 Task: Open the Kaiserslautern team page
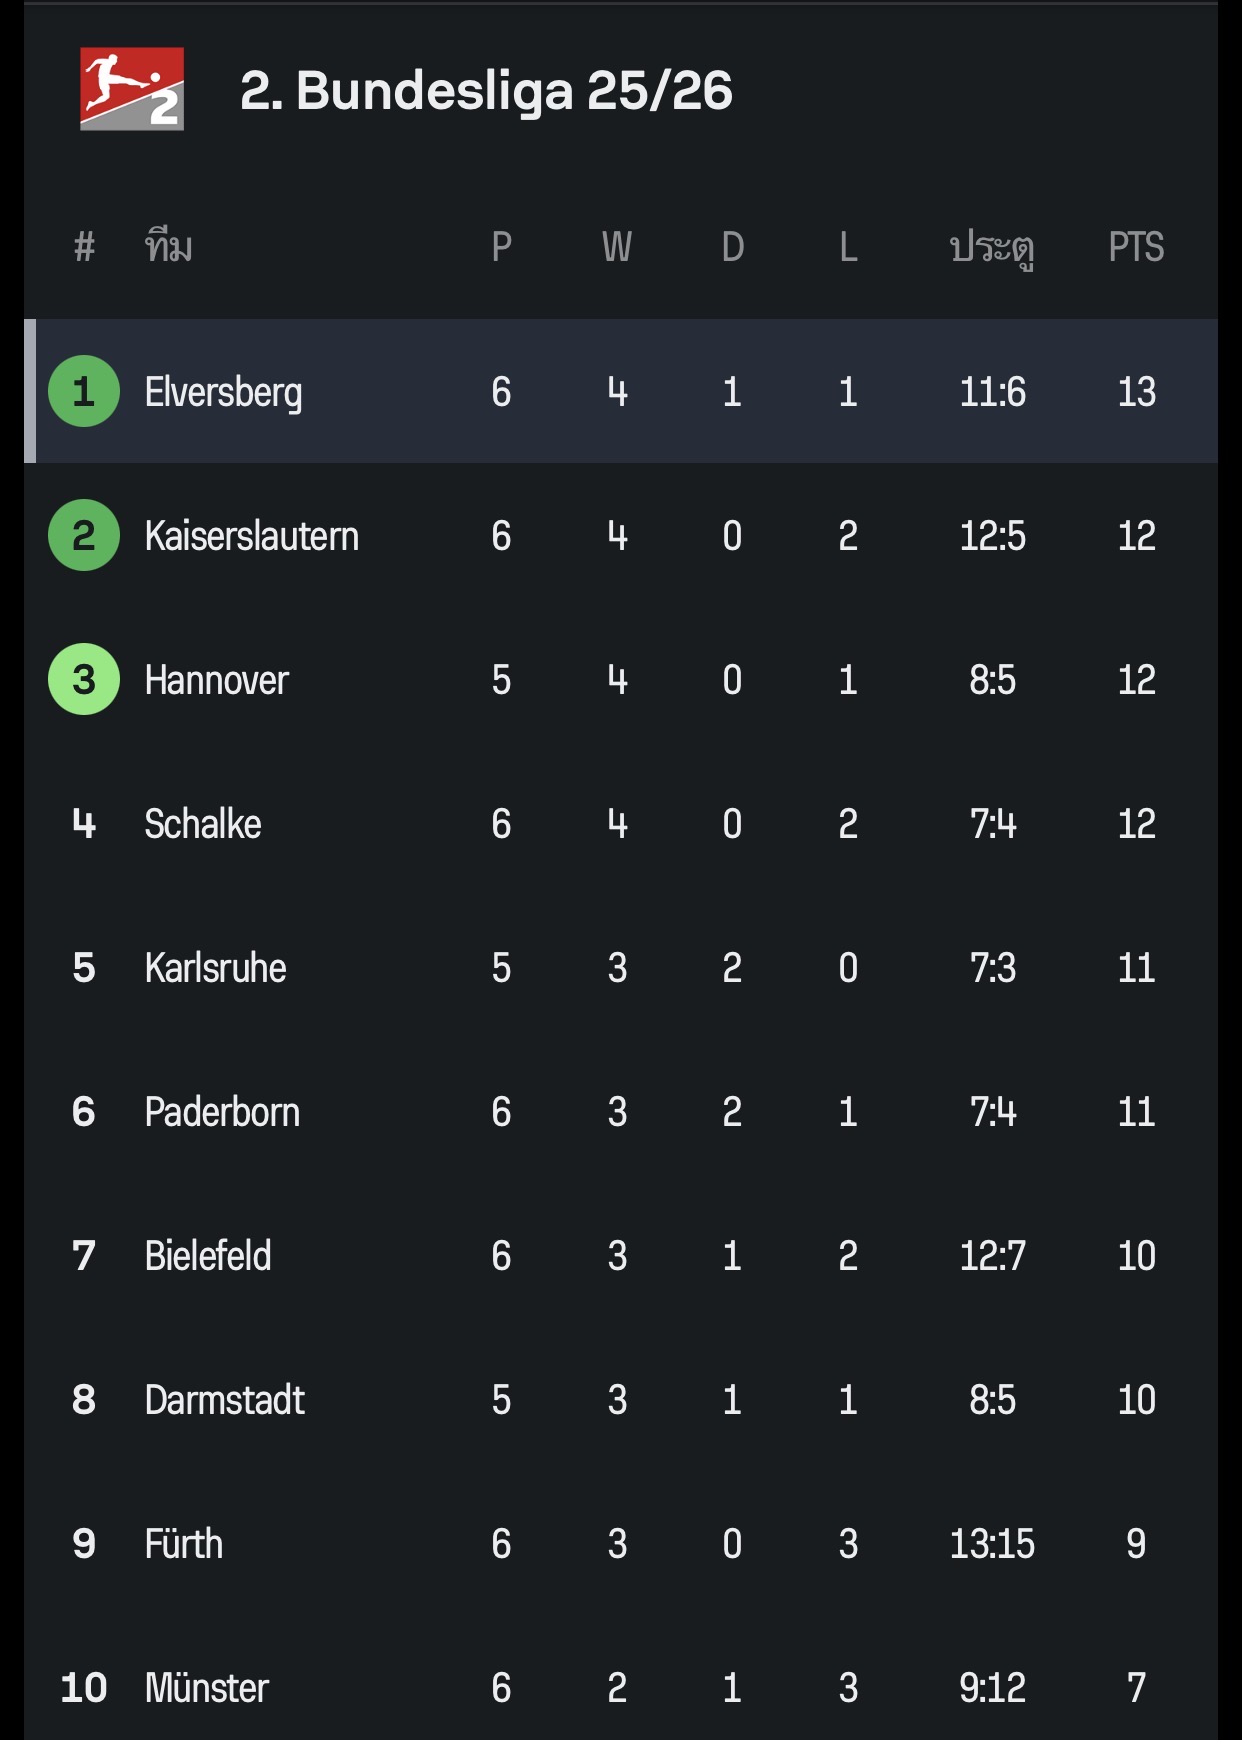pos(251,536)
